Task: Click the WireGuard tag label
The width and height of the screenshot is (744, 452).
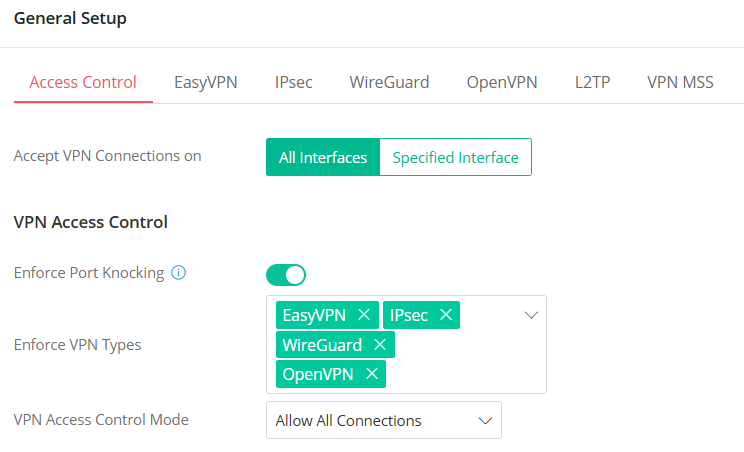Action: [322, 344]
